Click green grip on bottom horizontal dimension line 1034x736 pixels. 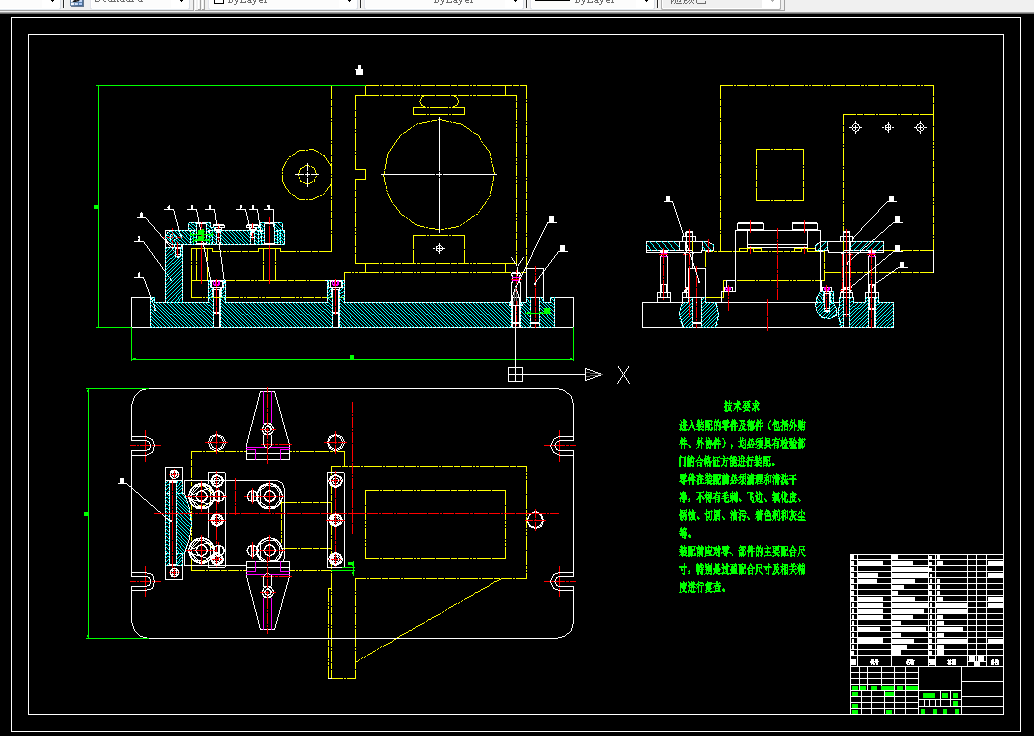click(352, 357)
